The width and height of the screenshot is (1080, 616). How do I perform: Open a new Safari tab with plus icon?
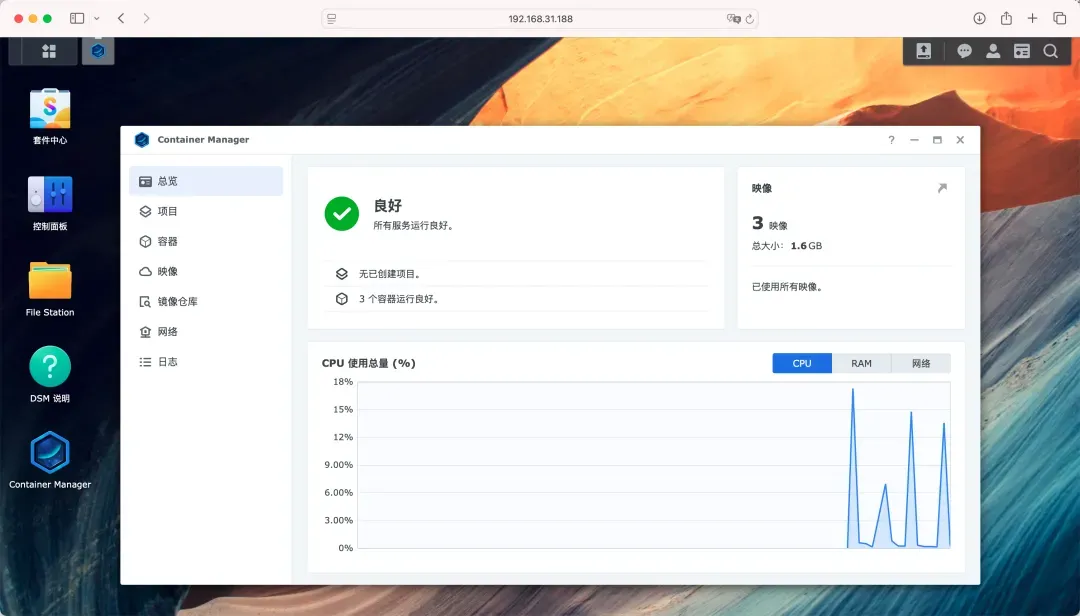click(1032, 19)
